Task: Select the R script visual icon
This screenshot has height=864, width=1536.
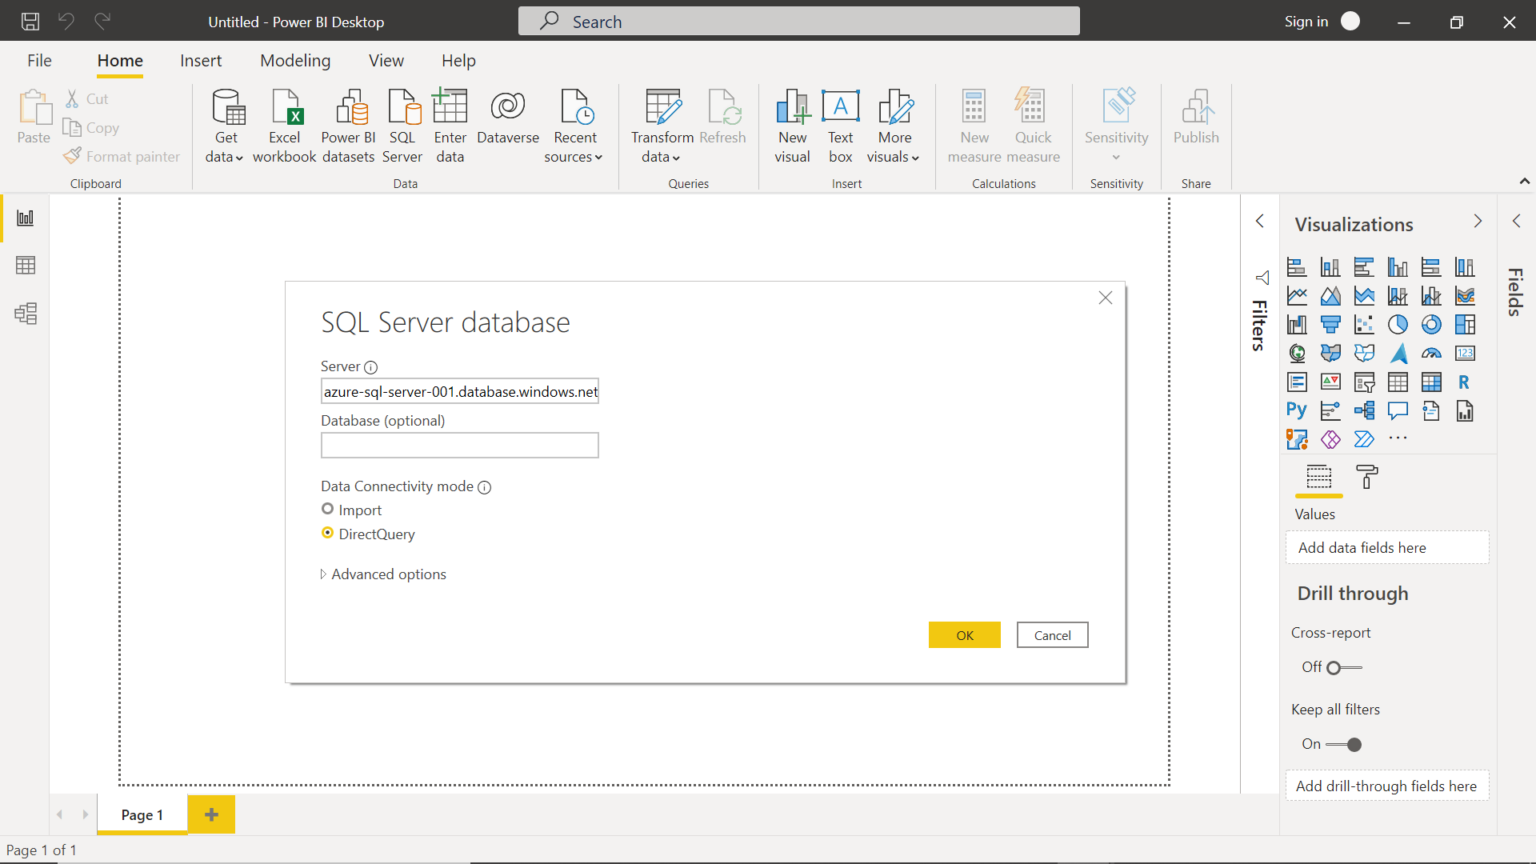Action: click(1465, 381)
